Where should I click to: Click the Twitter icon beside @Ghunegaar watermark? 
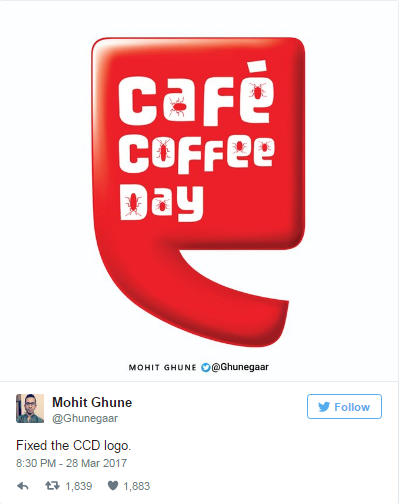pos(205,367)
